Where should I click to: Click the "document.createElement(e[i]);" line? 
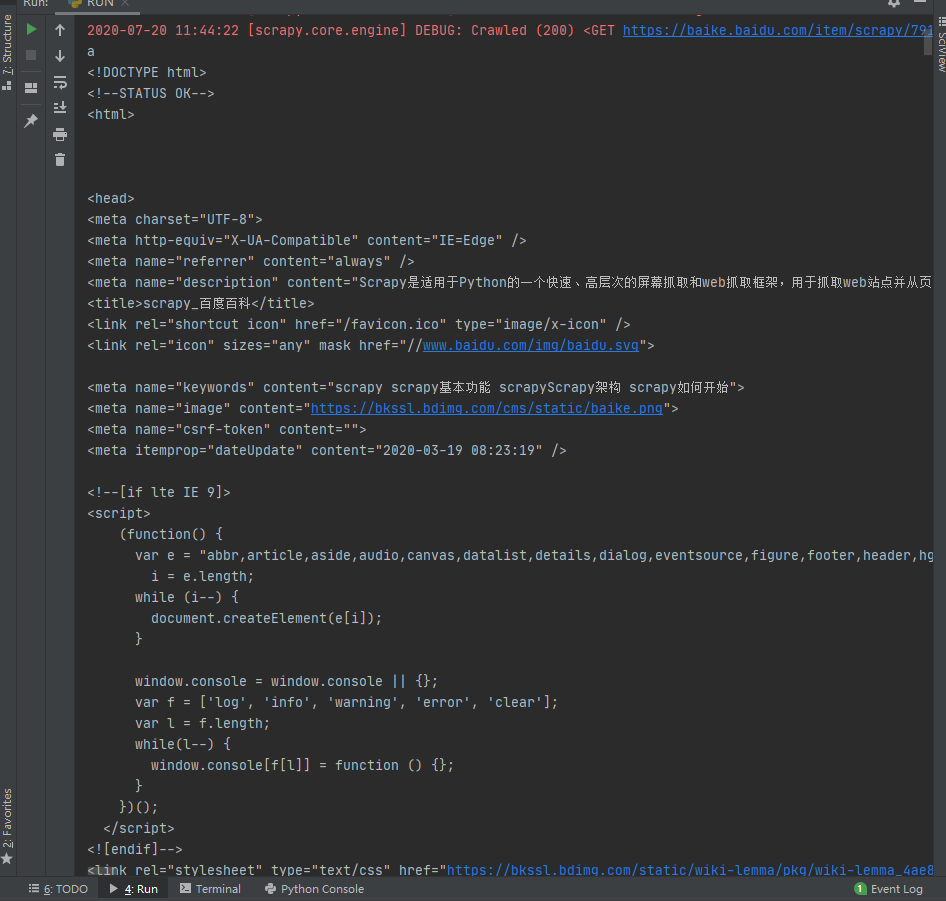coord(266,619)
